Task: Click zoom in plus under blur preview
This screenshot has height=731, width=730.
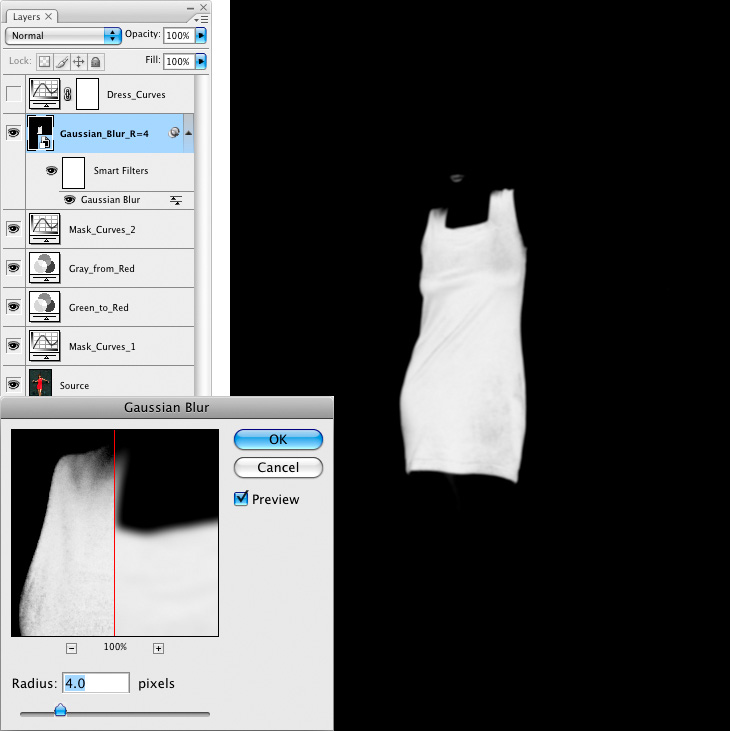Action: pyautogui.click(x=158, y=648)
